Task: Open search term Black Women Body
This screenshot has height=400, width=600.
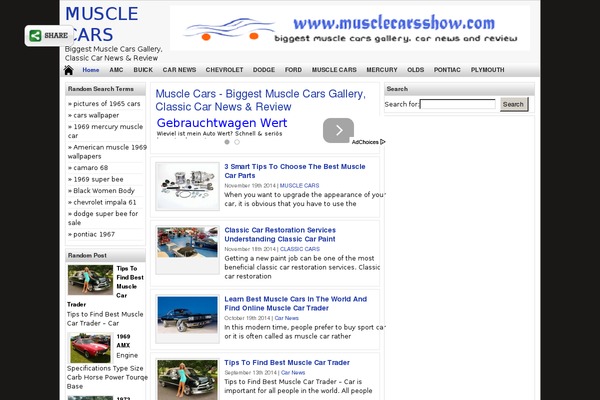Action: pos(104,191)
